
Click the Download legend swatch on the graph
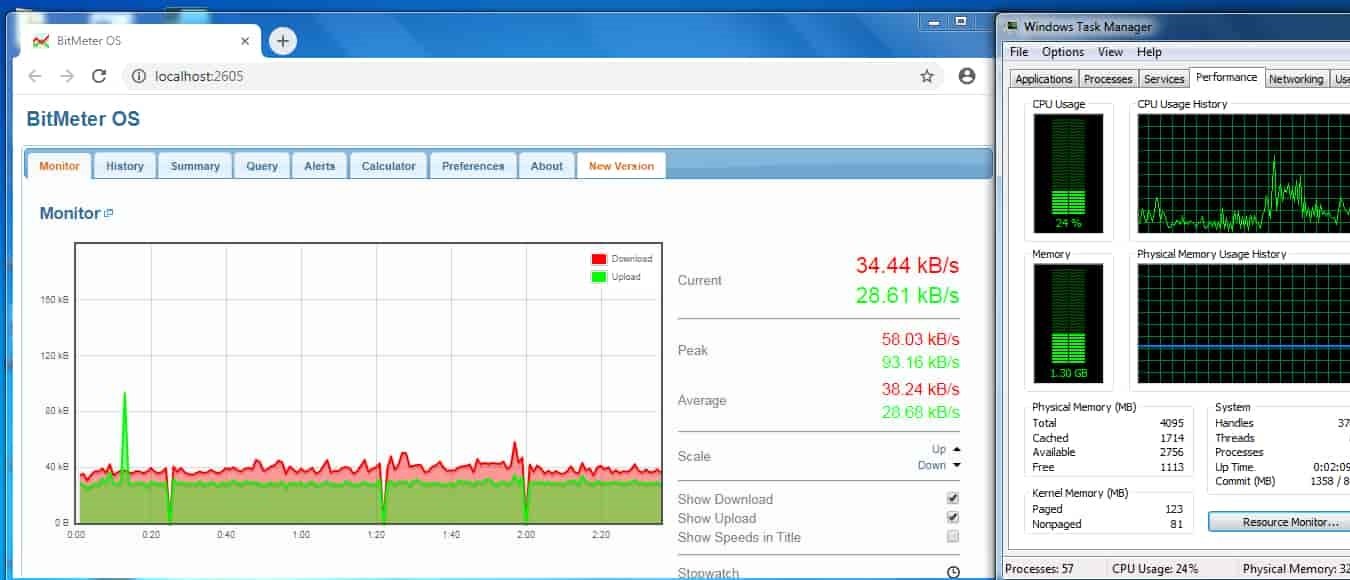(599, 258)
